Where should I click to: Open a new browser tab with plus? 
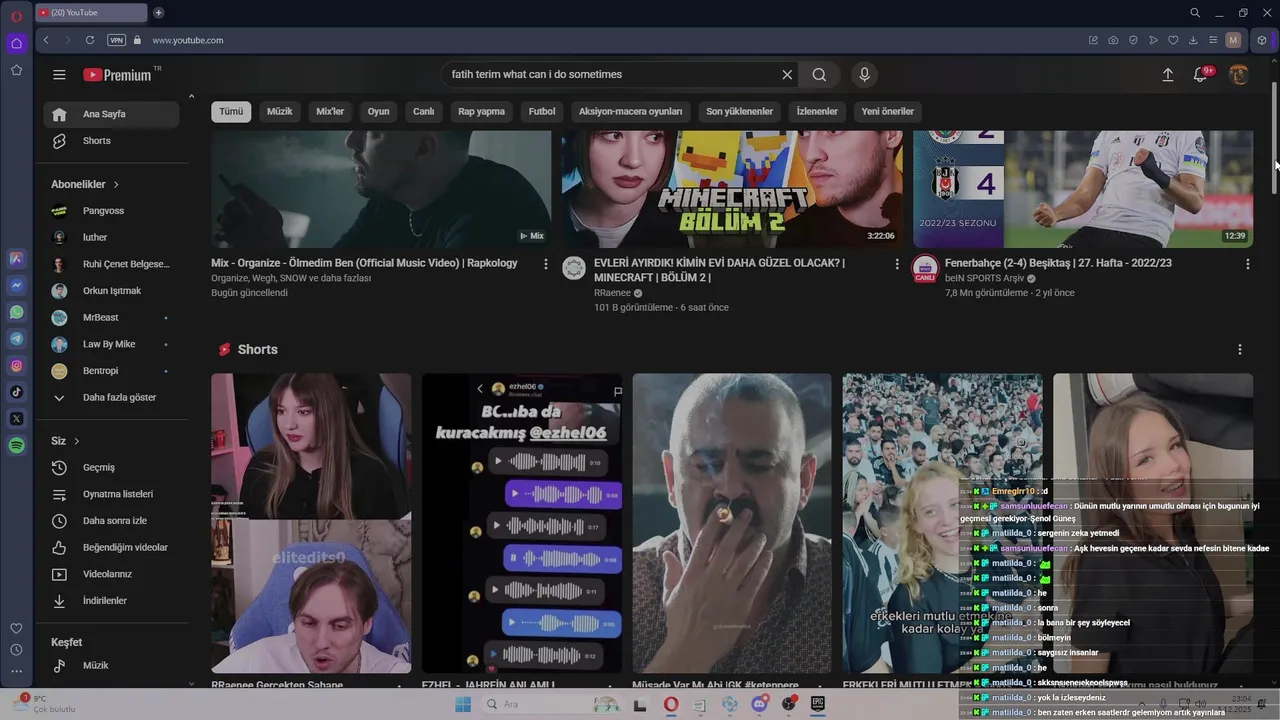tap(159, 13)
